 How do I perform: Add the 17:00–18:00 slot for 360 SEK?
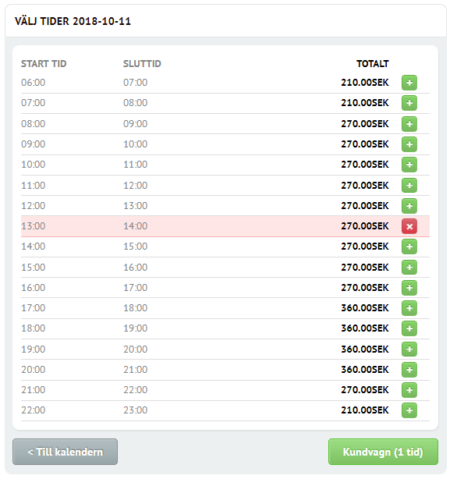click(x=409, y=308)
